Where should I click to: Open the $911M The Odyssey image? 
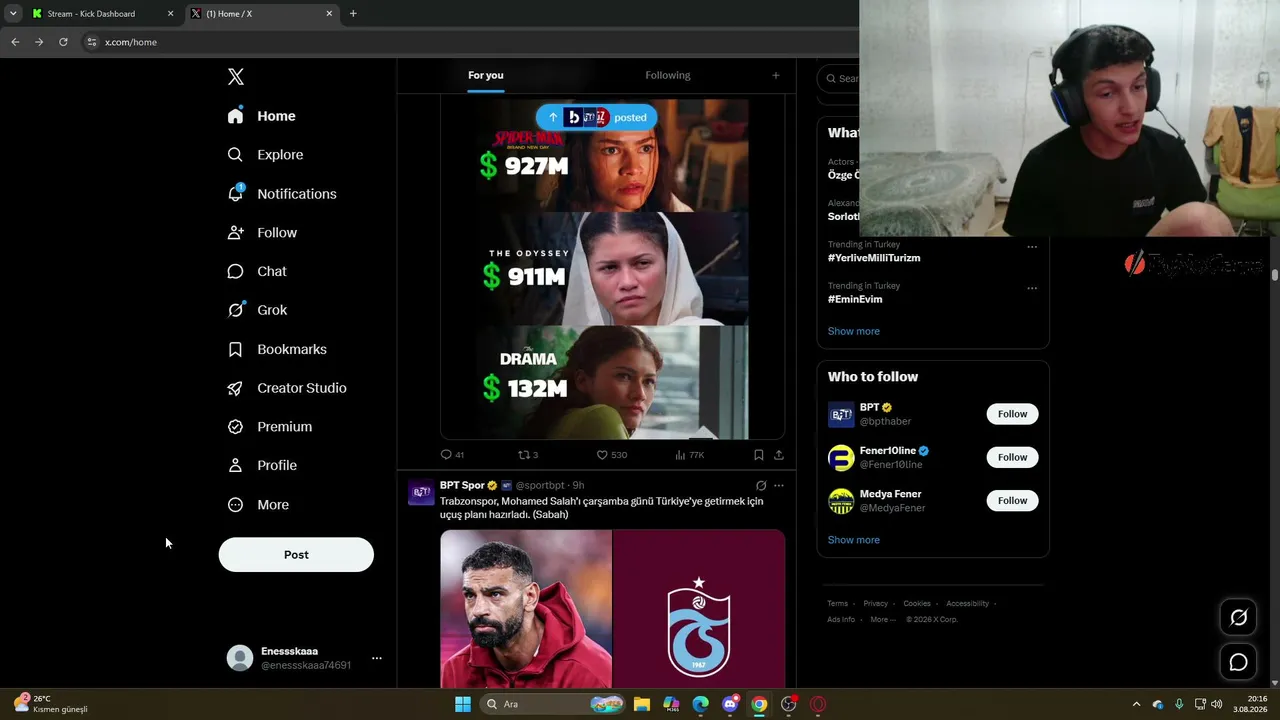click(x=612, y=269)
